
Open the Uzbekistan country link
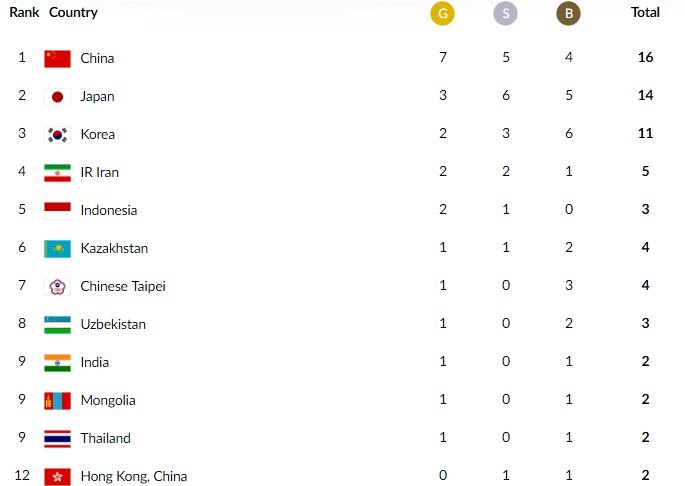[x=113, y=324]
